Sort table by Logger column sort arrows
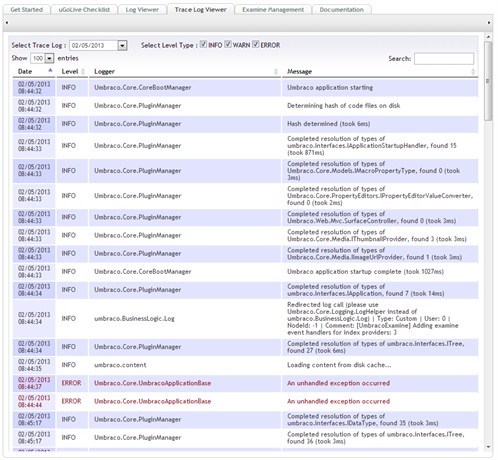This screenshot has width=498, height=460. click(x=276, y=71)
